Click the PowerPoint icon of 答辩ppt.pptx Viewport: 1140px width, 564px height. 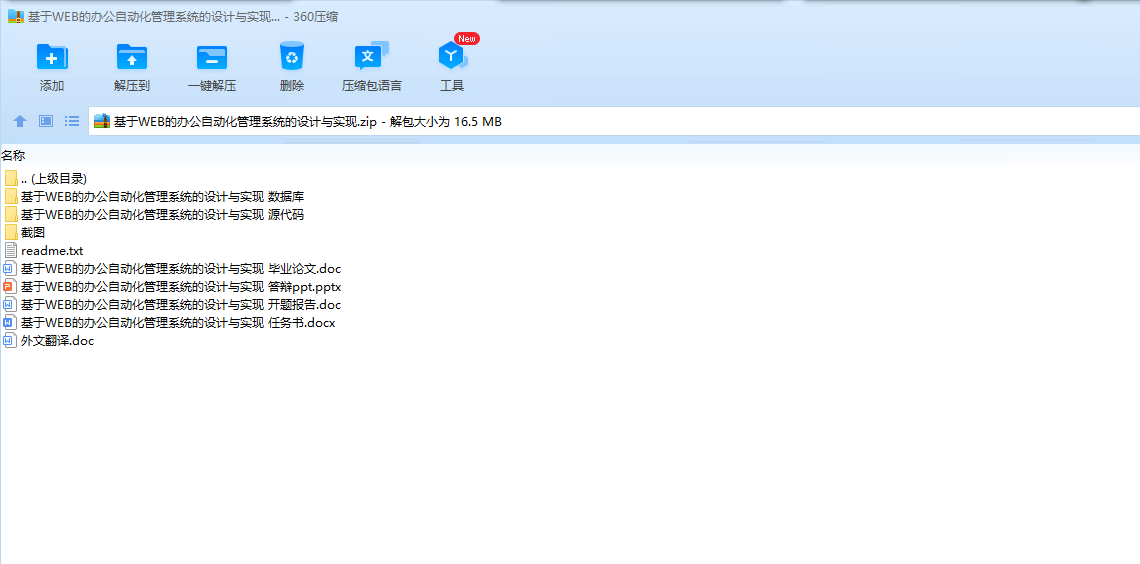(x=9, y=286)
